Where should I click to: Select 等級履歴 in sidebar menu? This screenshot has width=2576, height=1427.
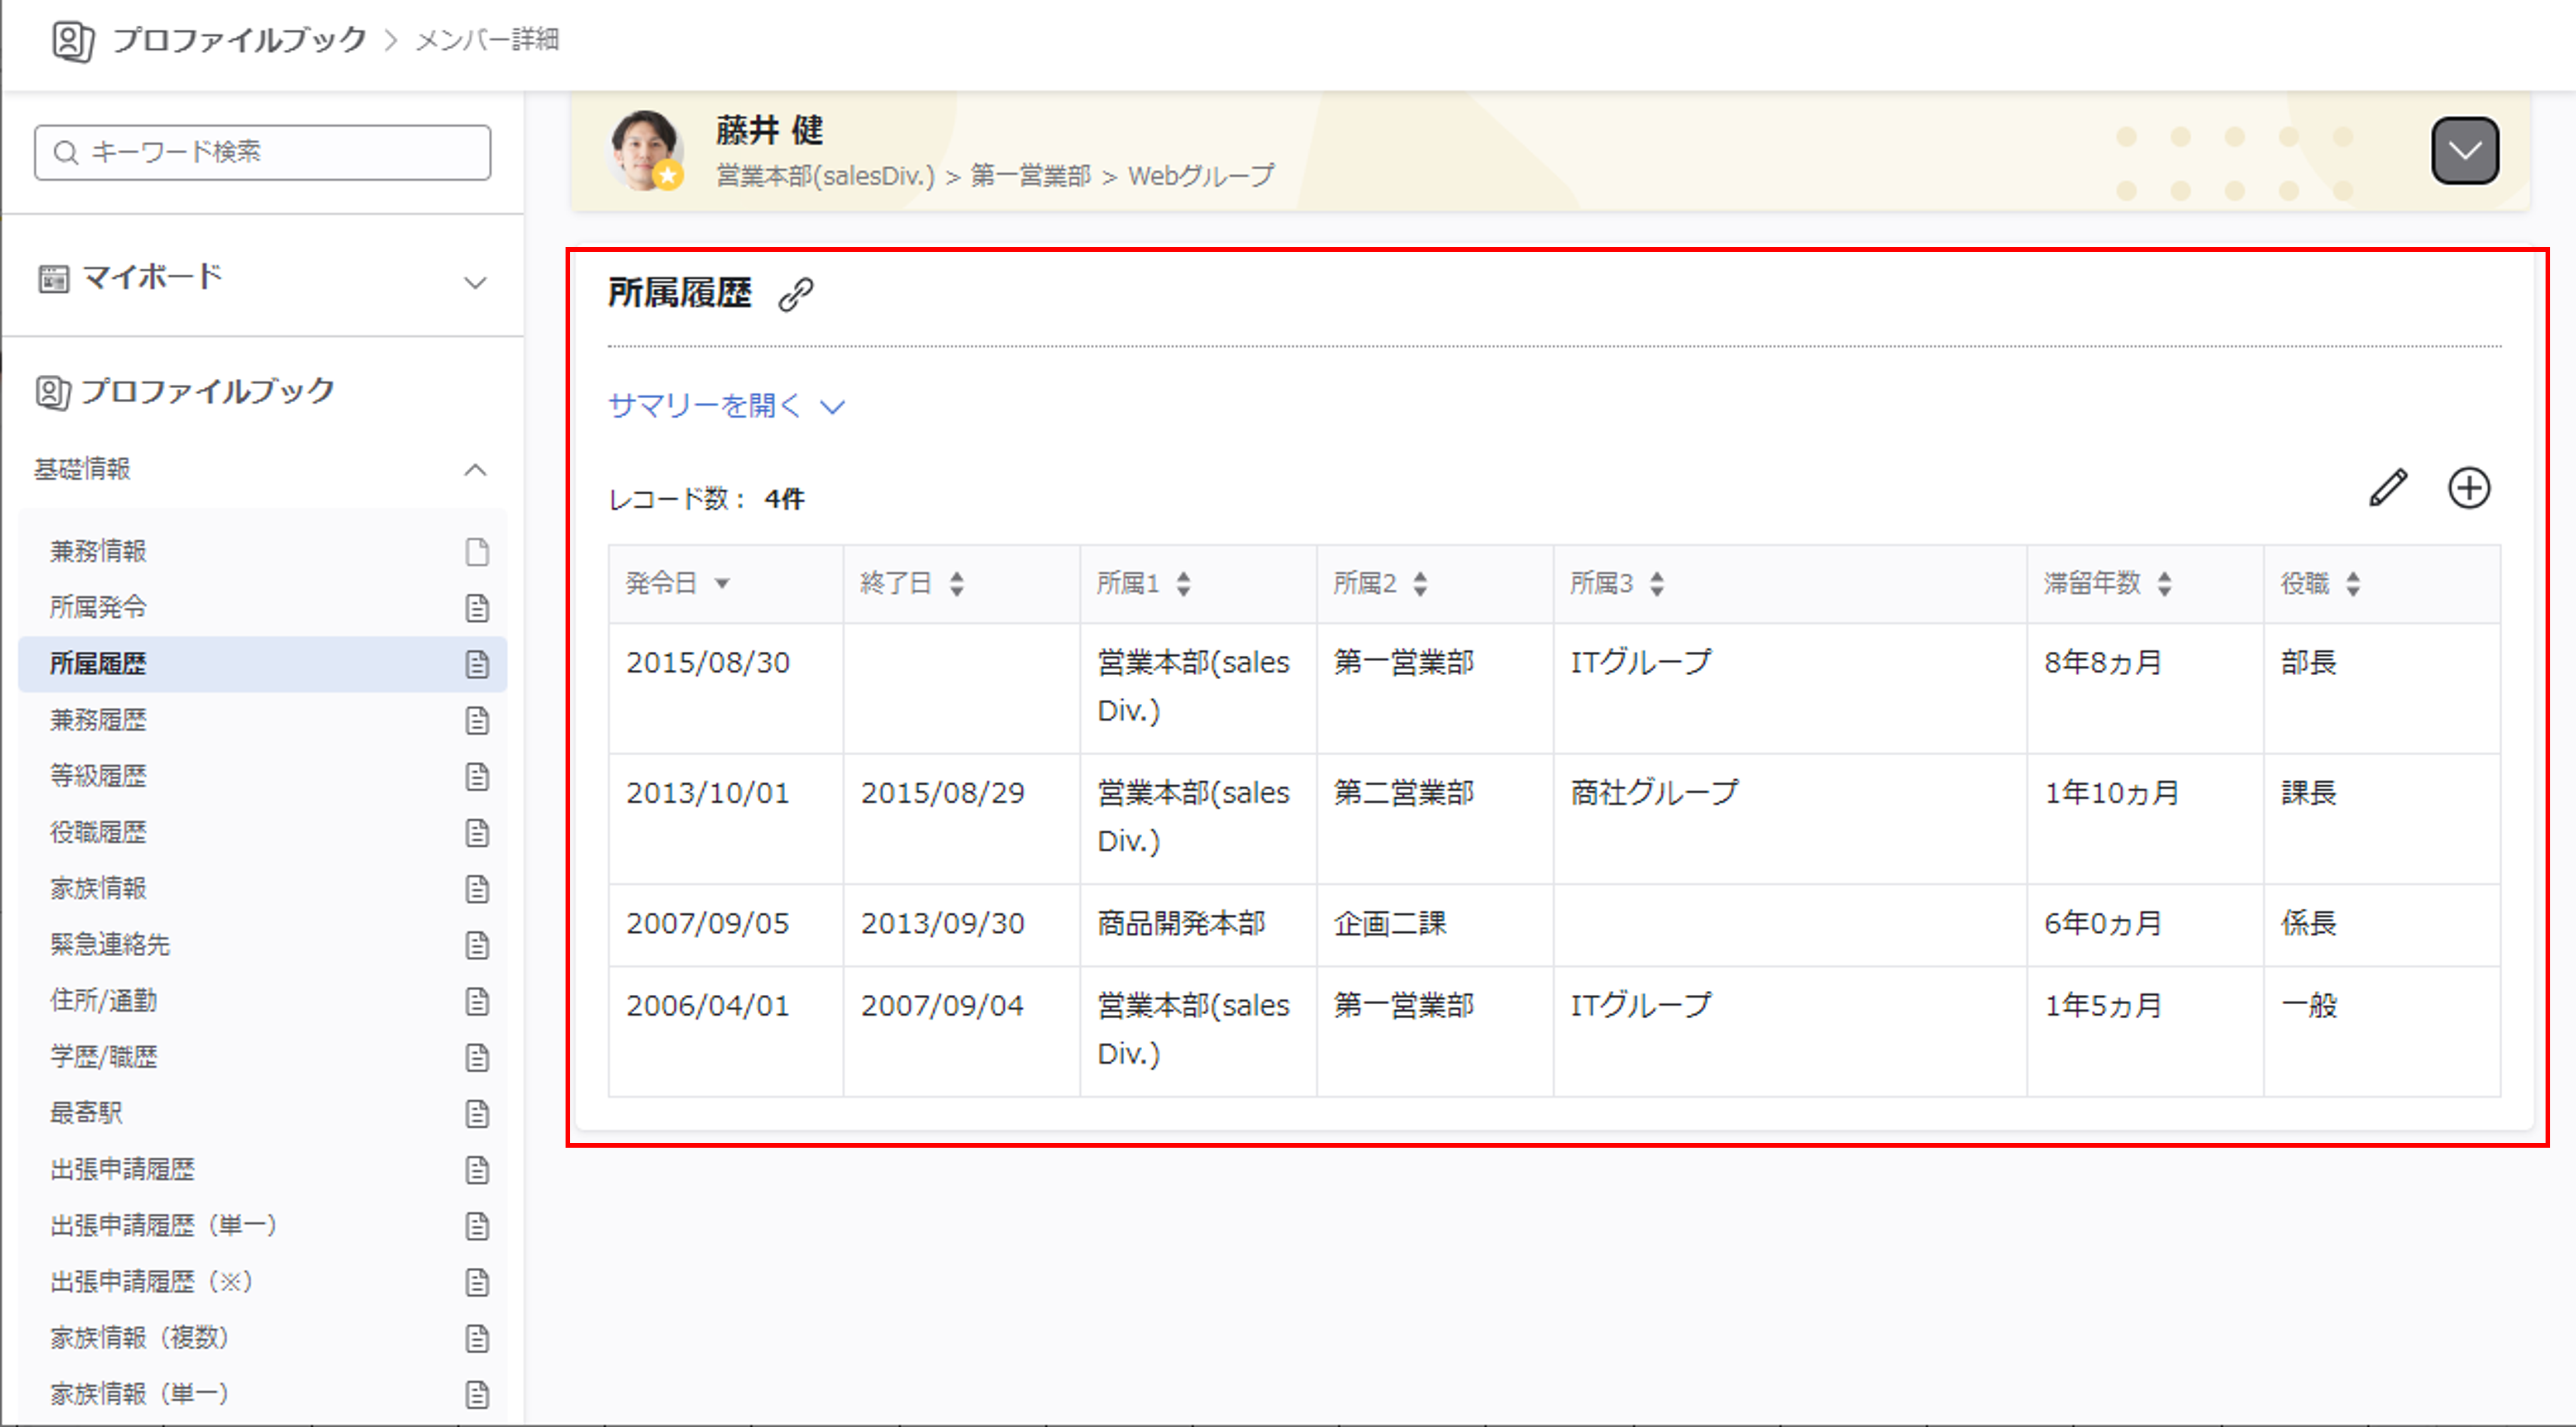[x=98, y=776]
